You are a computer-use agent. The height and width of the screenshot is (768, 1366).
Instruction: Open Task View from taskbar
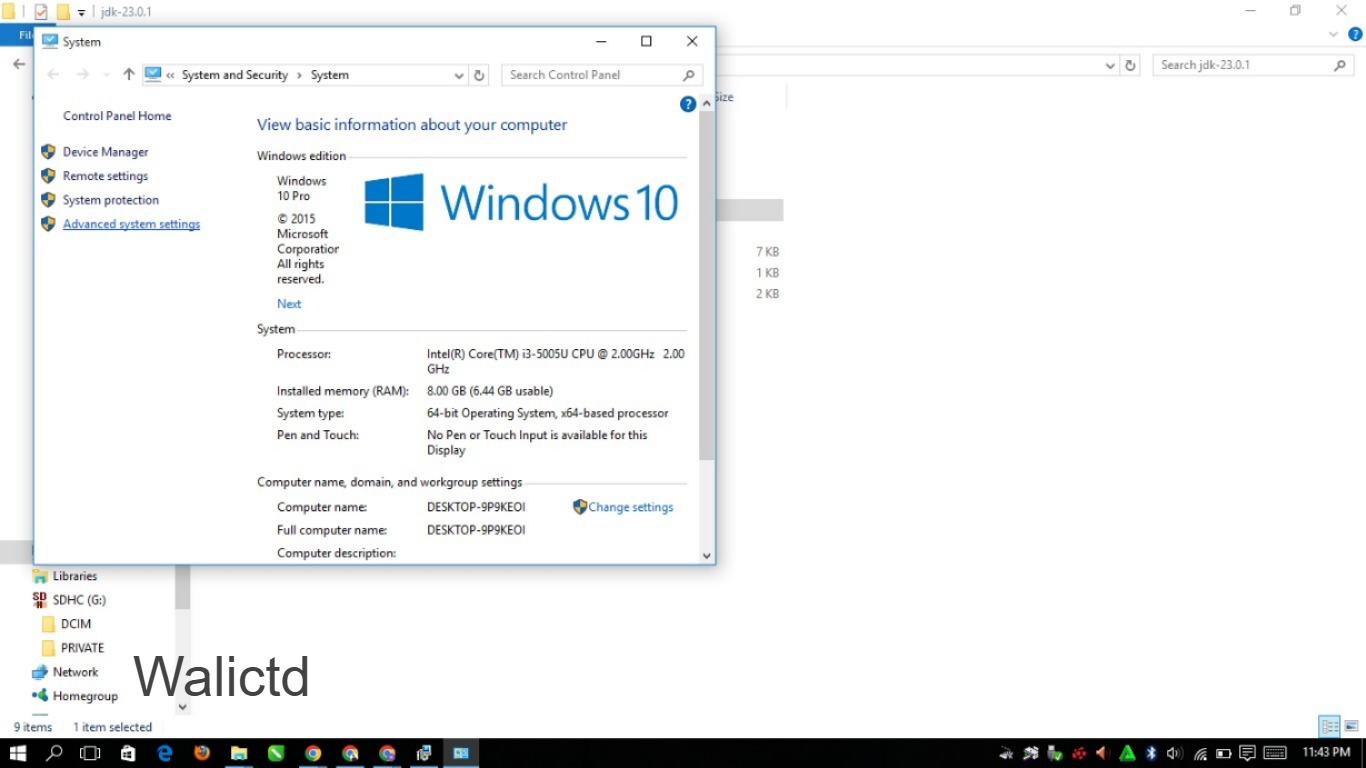pos(91,753)
